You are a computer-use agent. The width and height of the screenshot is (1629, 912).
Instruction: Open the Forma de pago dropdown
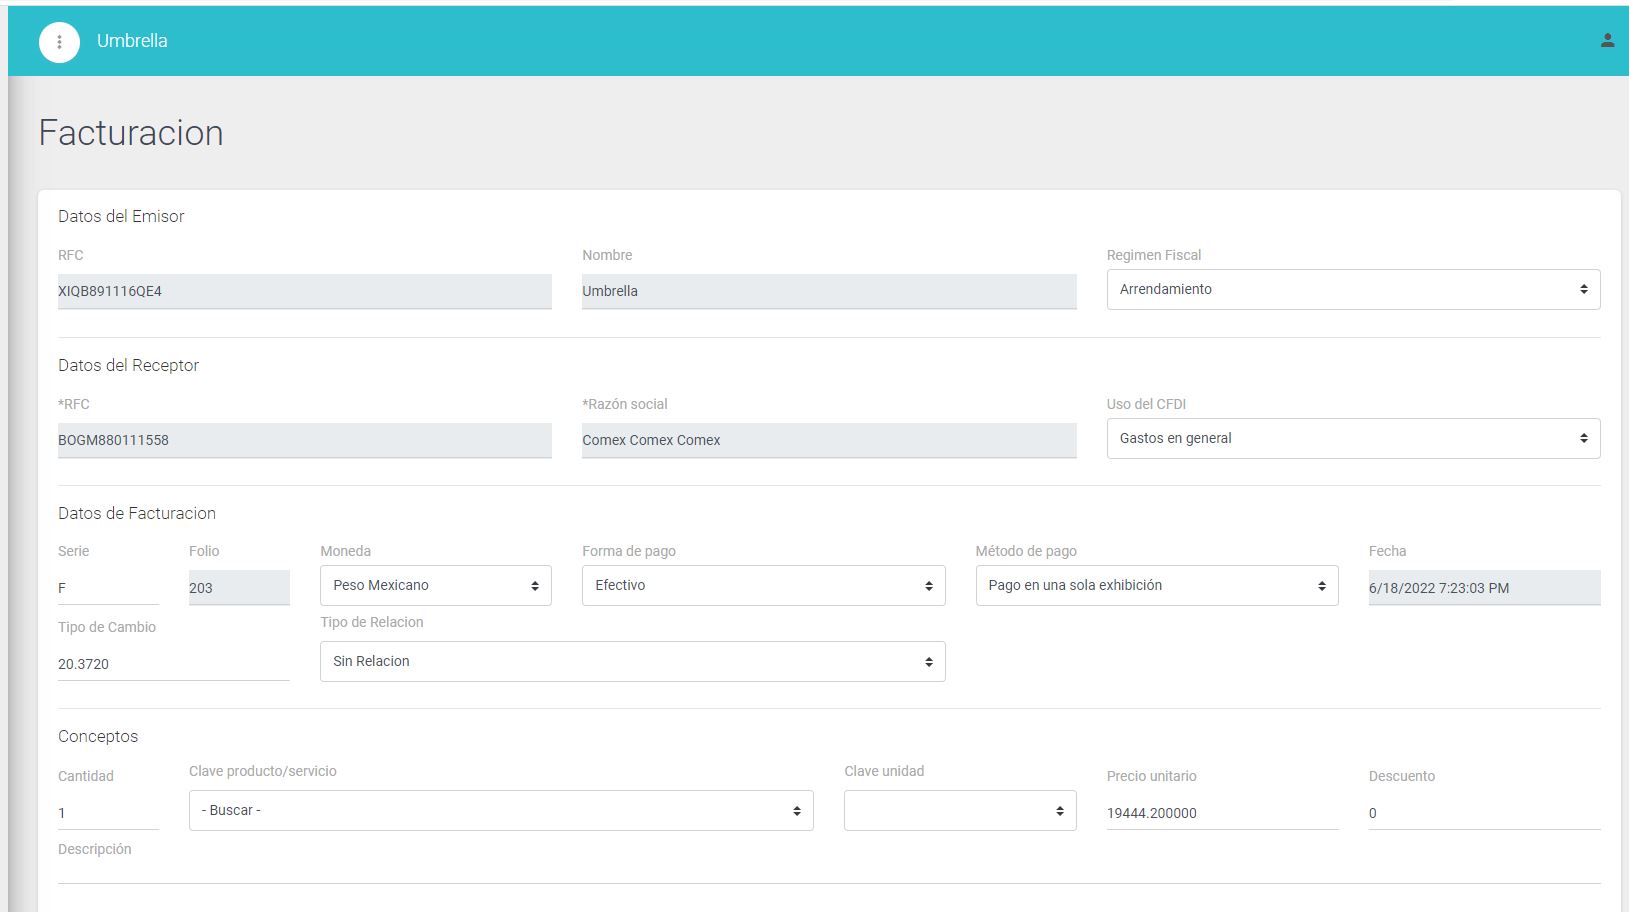point(763,585)
